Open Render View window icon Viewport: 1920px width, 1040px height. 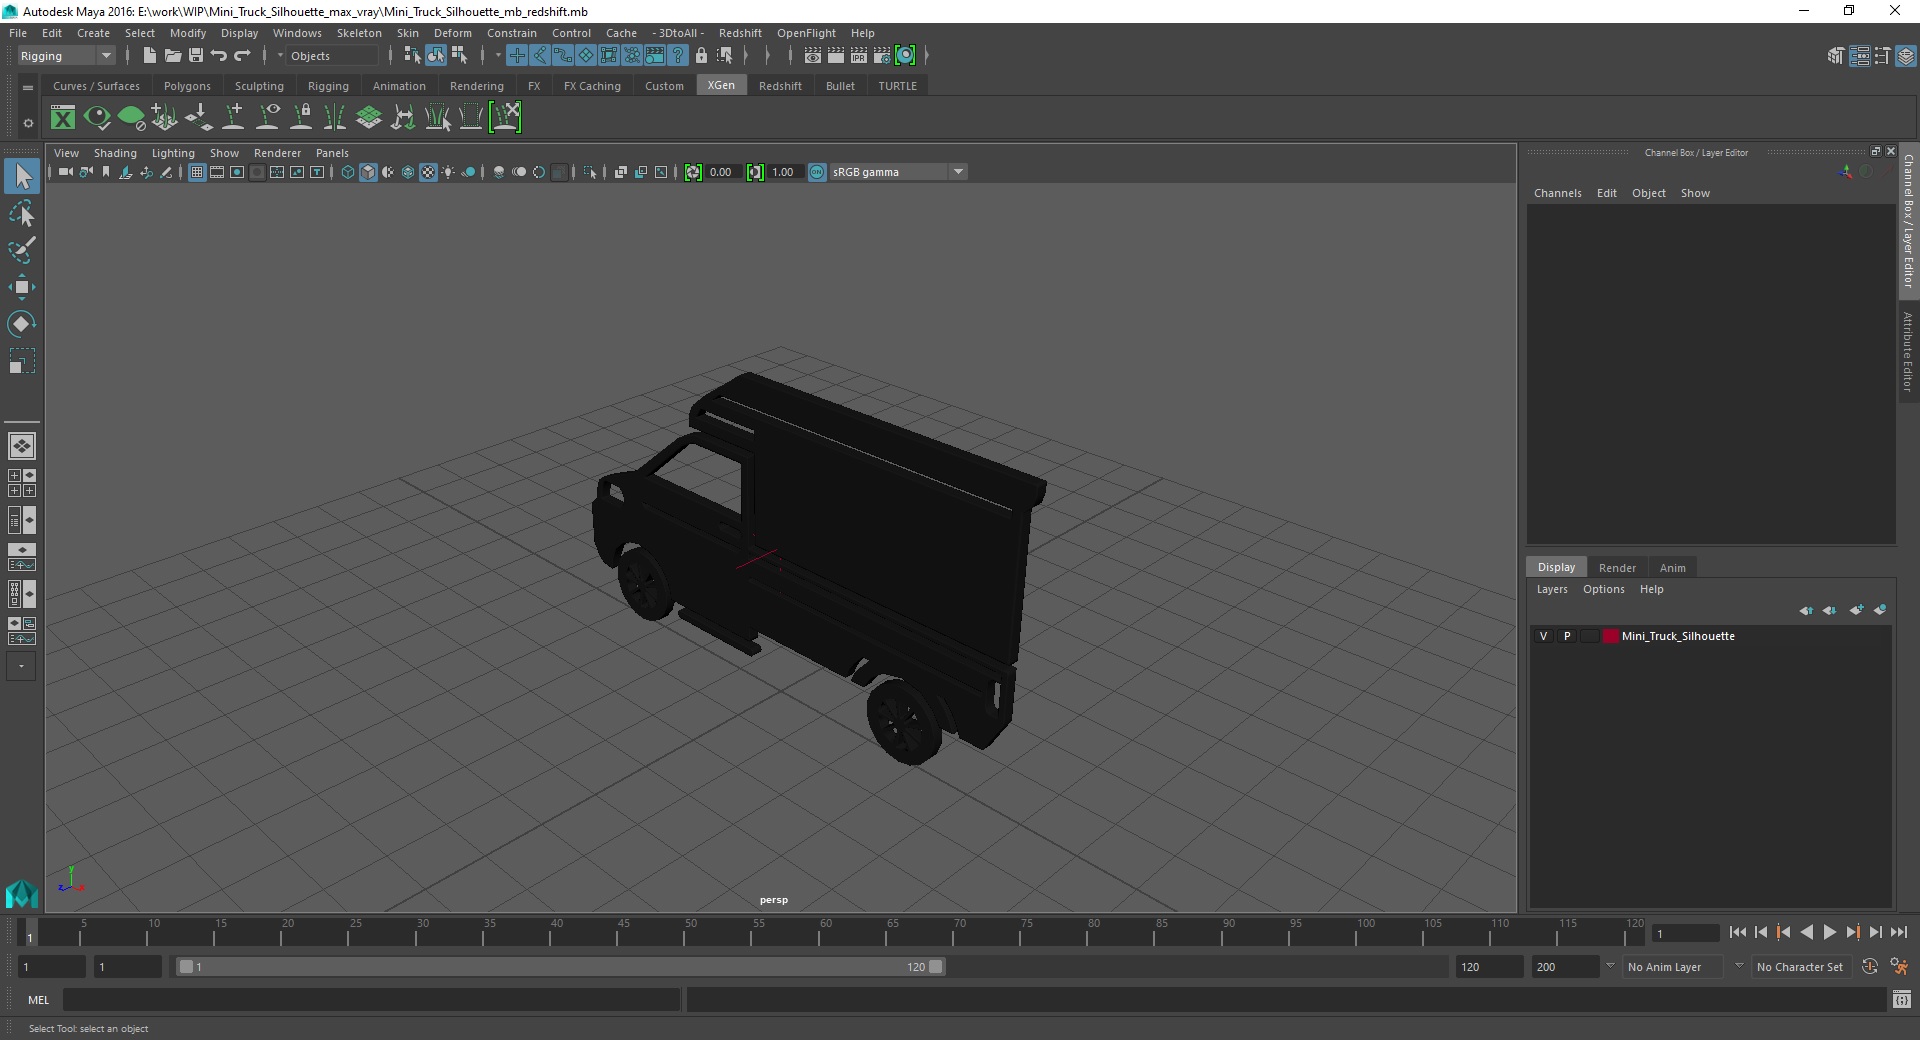point(813,56)
